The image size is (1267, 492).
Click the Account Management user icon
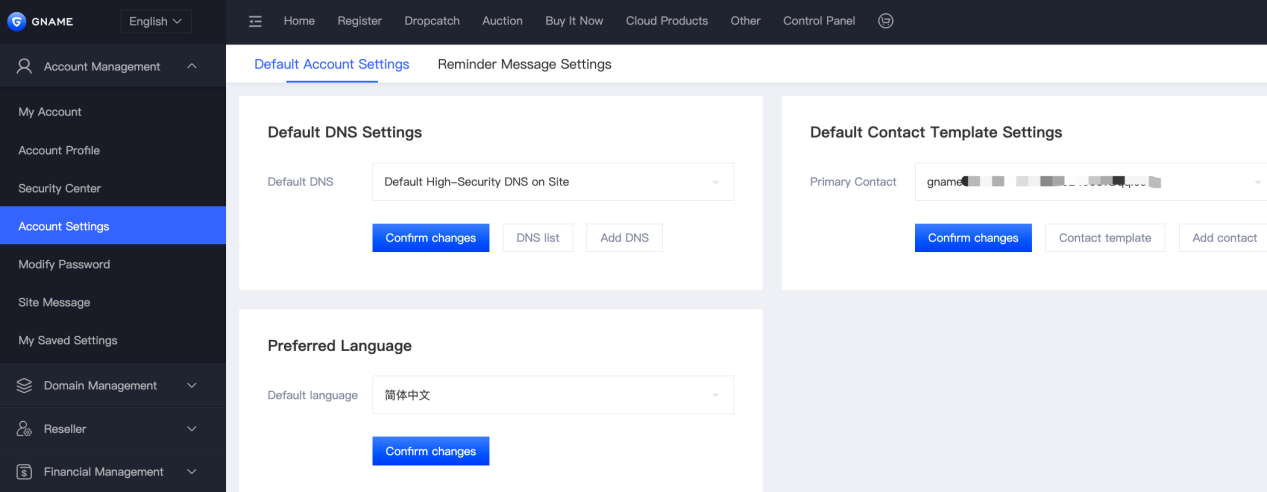click(25, 66)
